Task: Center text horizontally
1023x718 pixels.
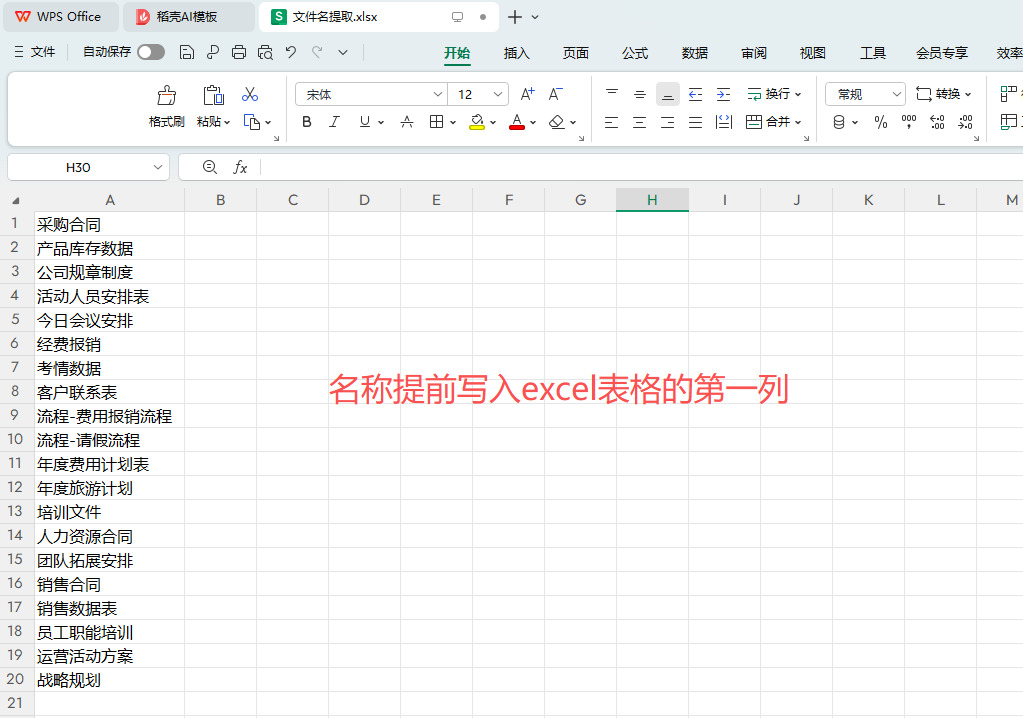Action: coord(639,122)
